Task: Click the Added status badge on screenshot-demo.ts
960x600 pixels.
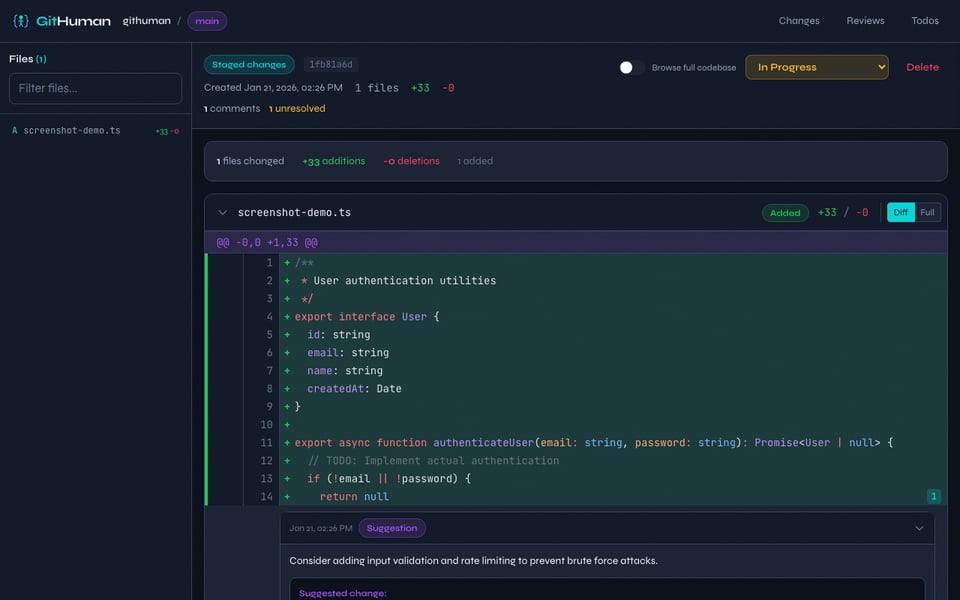Action: pos(785,212)
